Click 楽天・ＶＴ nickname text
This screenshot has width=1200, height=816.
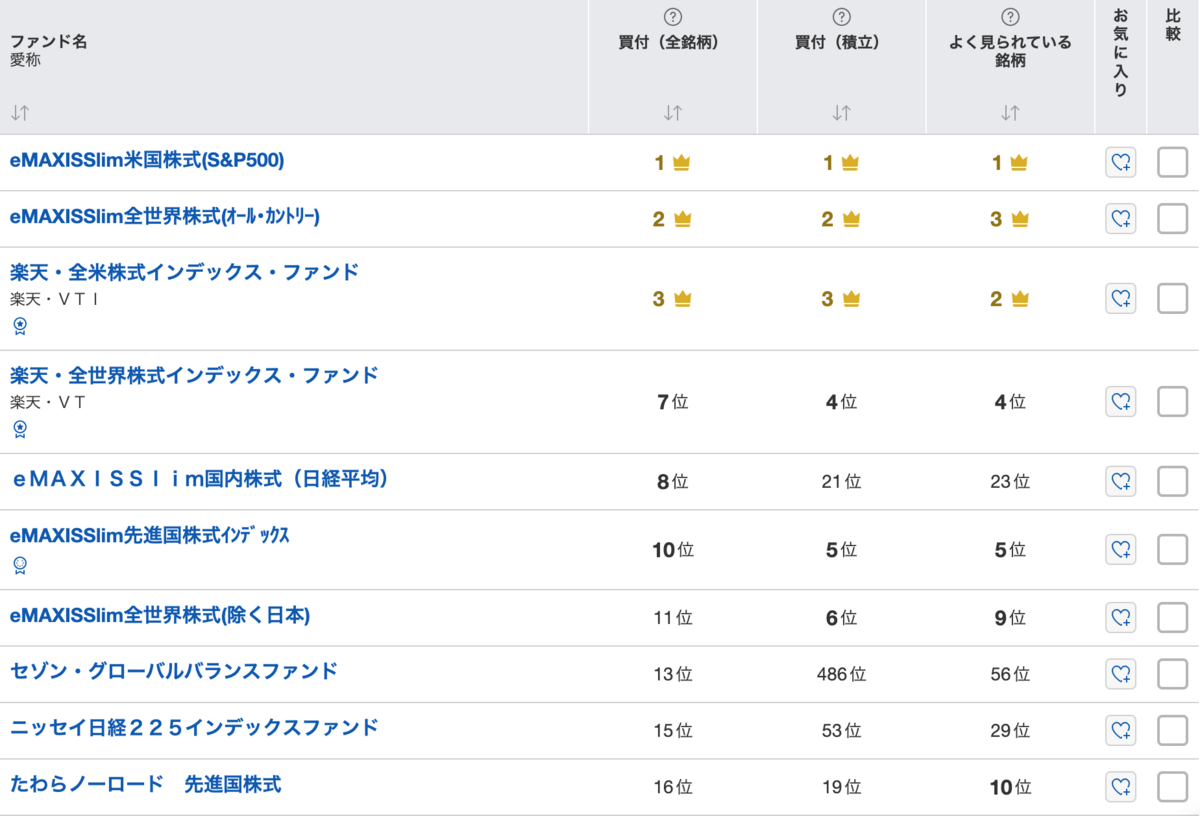(47, 402)
